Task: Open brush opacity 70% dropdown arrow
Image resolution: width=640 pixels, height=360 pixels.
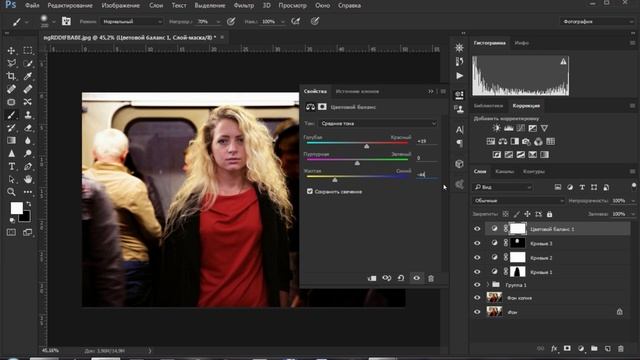Action: point(218,22)
